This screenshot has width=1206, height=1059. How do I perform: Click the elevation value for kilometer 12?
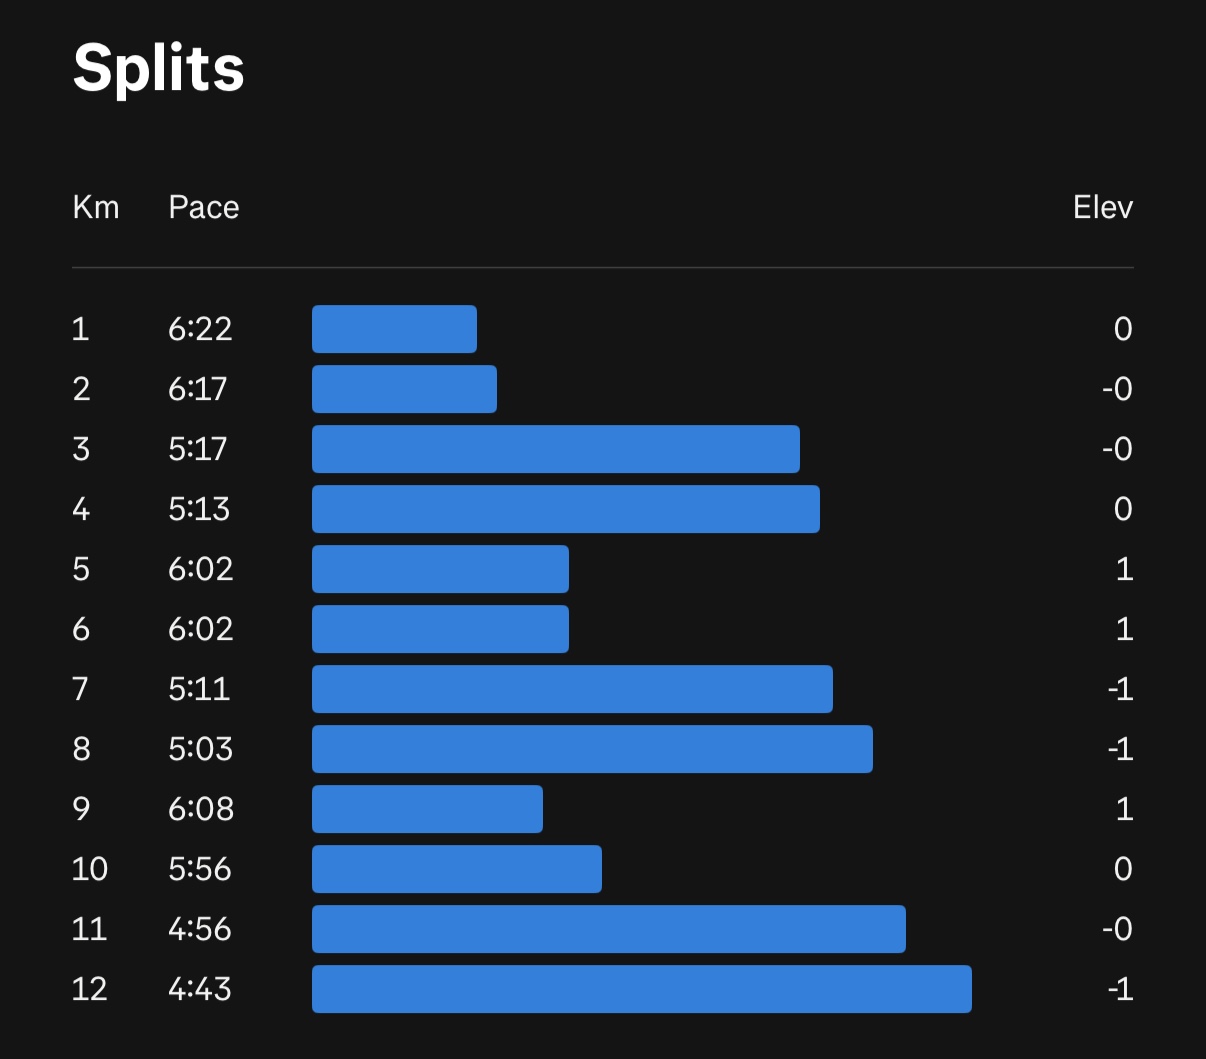[x=1120, y=989]
